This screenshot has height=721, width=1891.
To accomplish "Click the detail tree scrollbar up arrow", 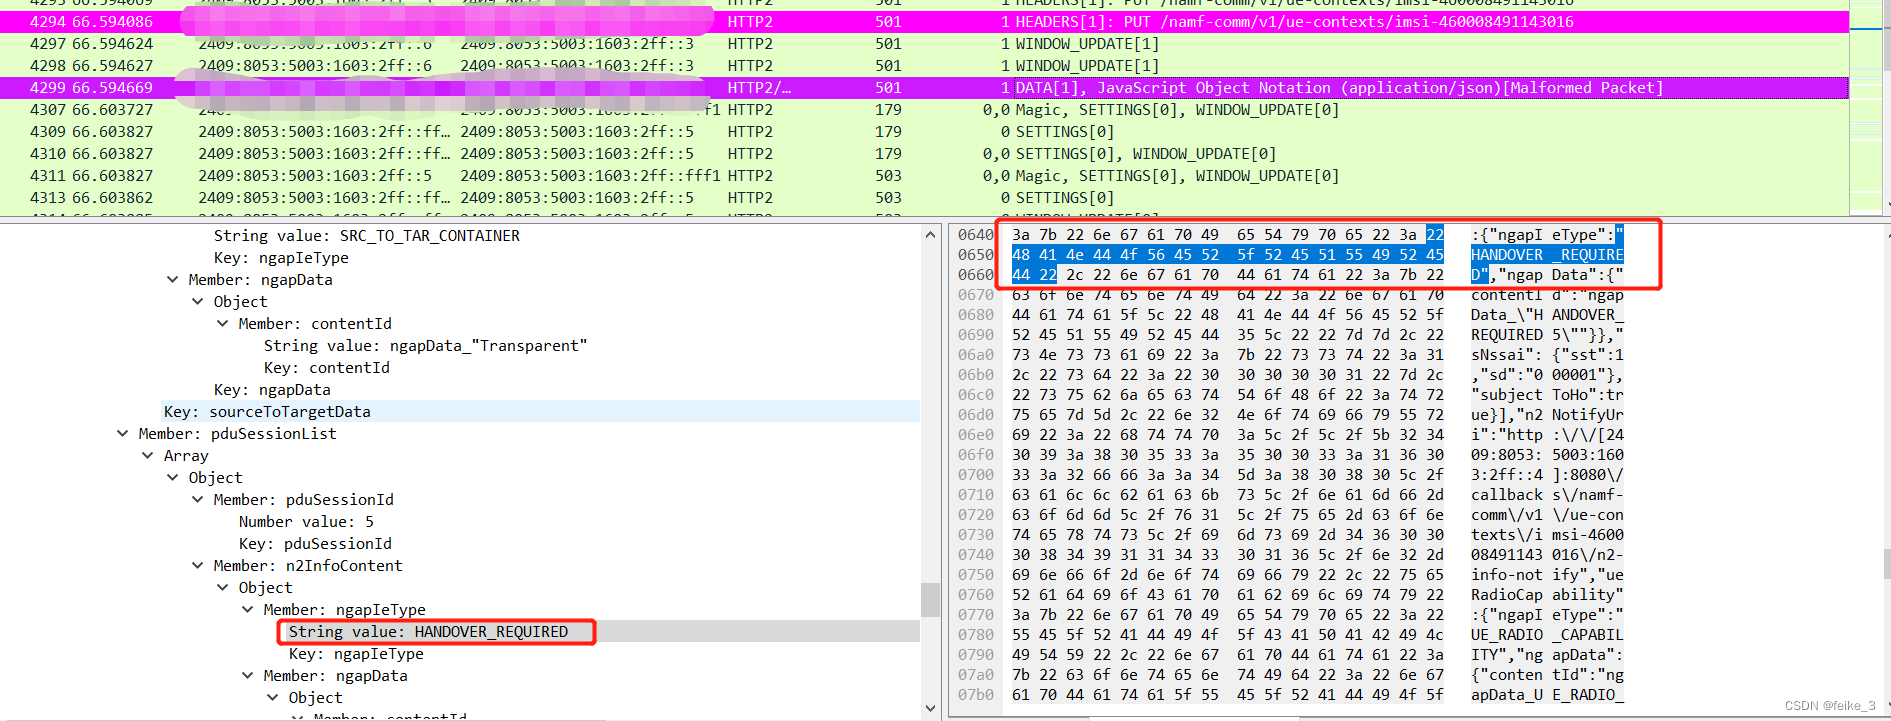I will point(930,235).
